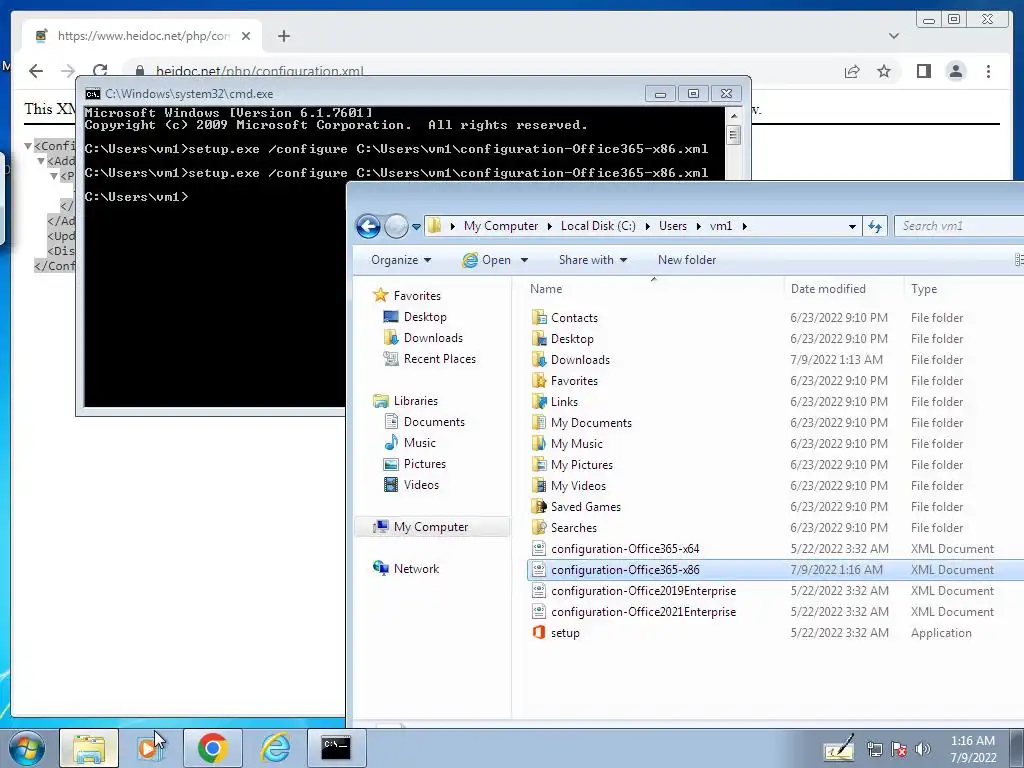1024x768 pixels.
Task: Open the address bar history dropdown
Action: (852, 226)
